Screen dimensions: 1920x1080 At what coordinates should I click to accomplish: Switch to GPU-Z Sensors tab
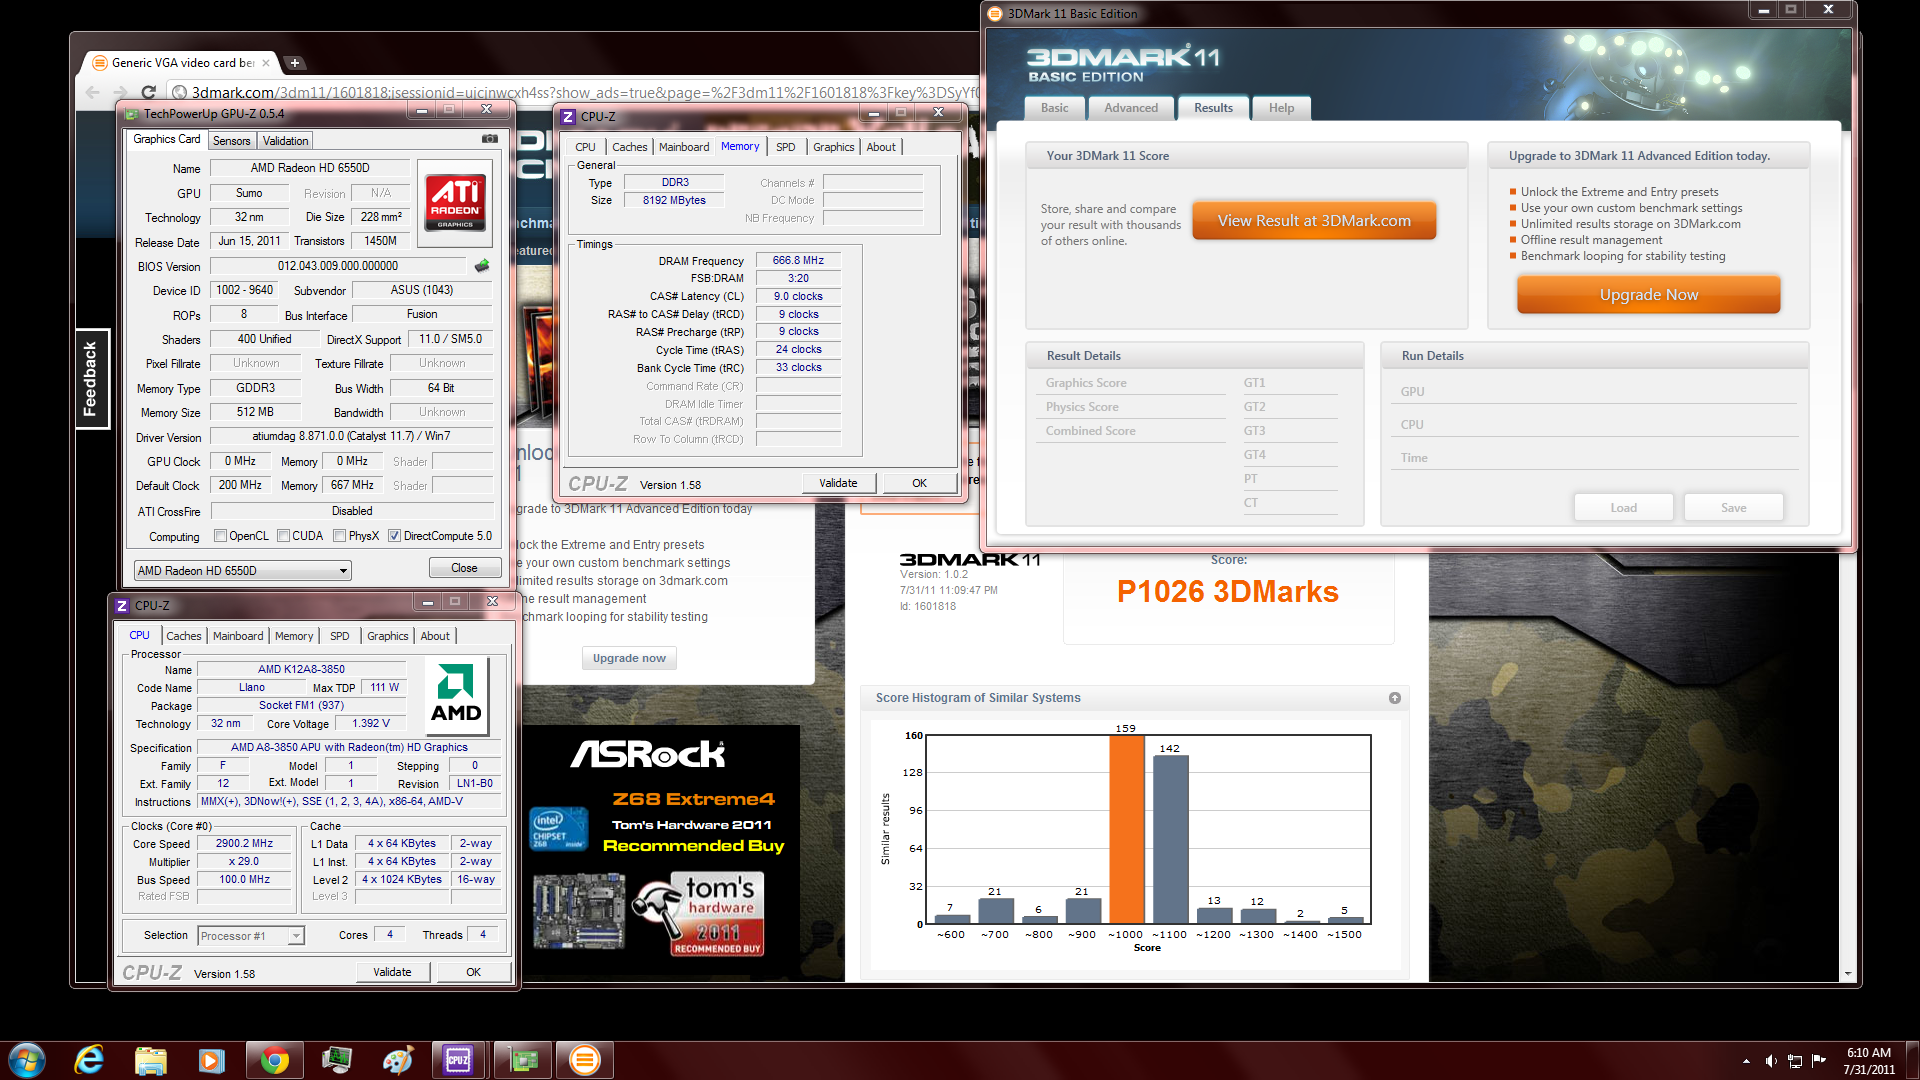232,141
